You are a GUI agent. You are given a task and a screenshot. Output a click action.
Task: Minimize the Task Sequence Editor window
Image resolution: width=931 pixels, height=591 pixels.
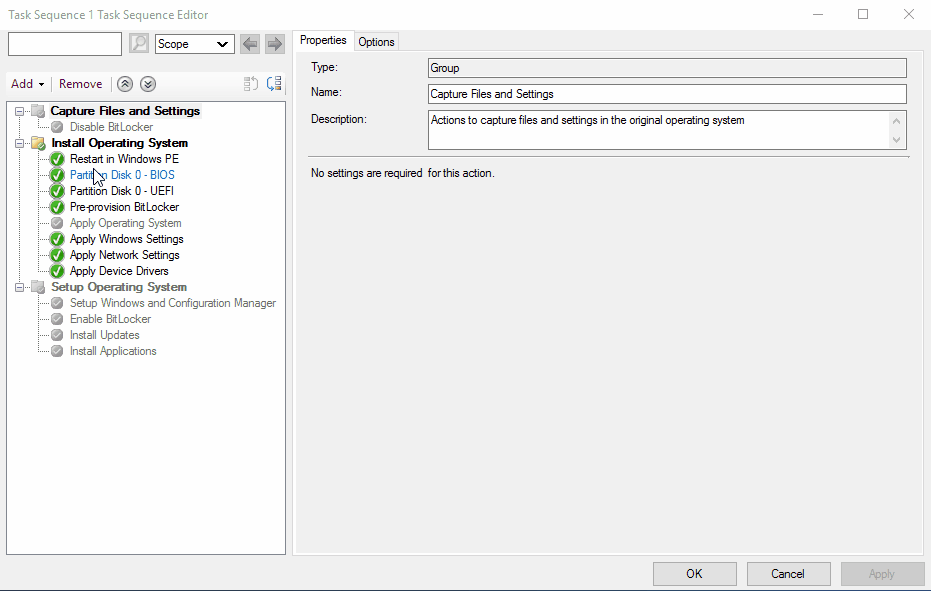(x=818, y=14)
